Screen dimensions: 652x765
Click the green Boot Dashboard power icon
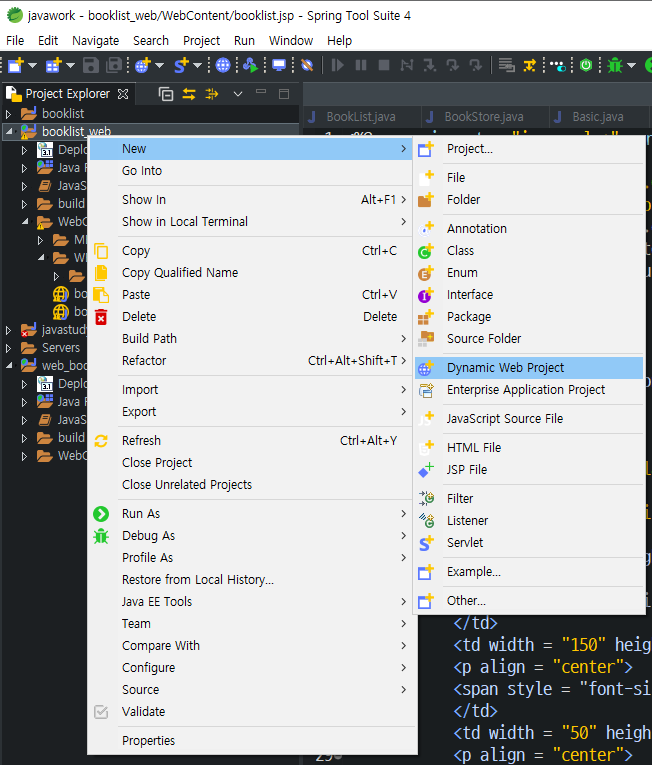point(586,65)
